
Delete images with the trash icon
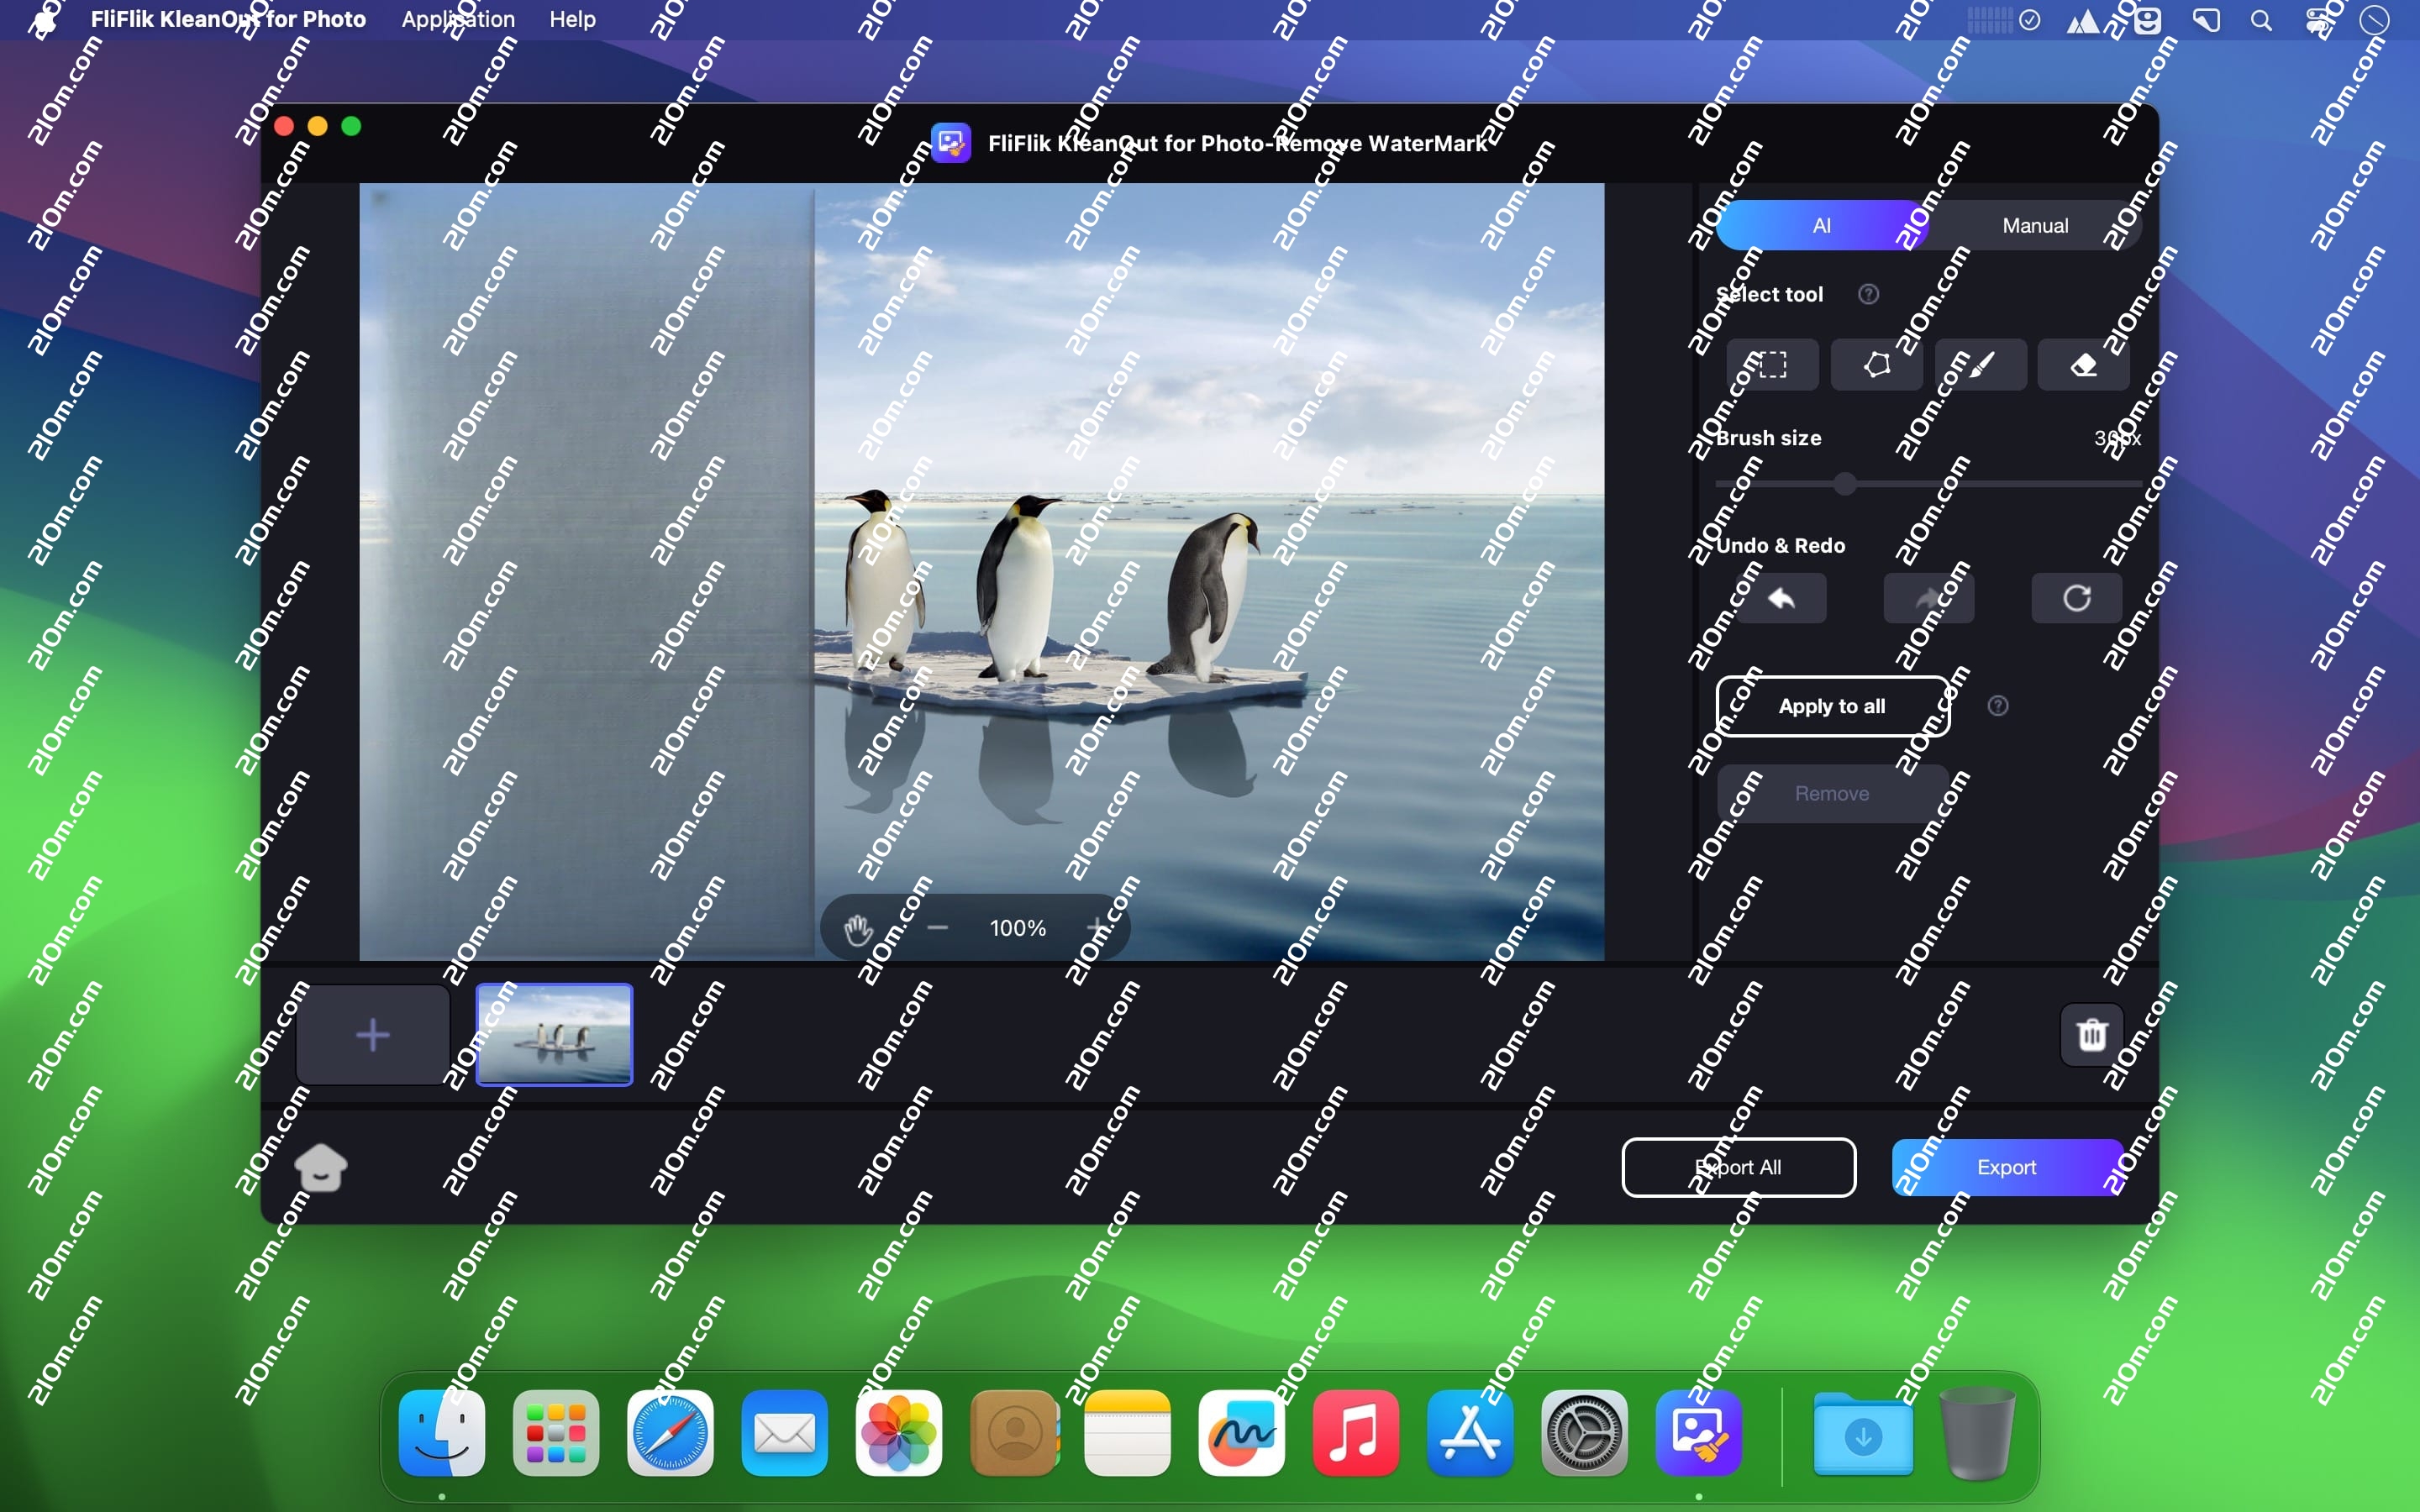click(2091, 1034)
